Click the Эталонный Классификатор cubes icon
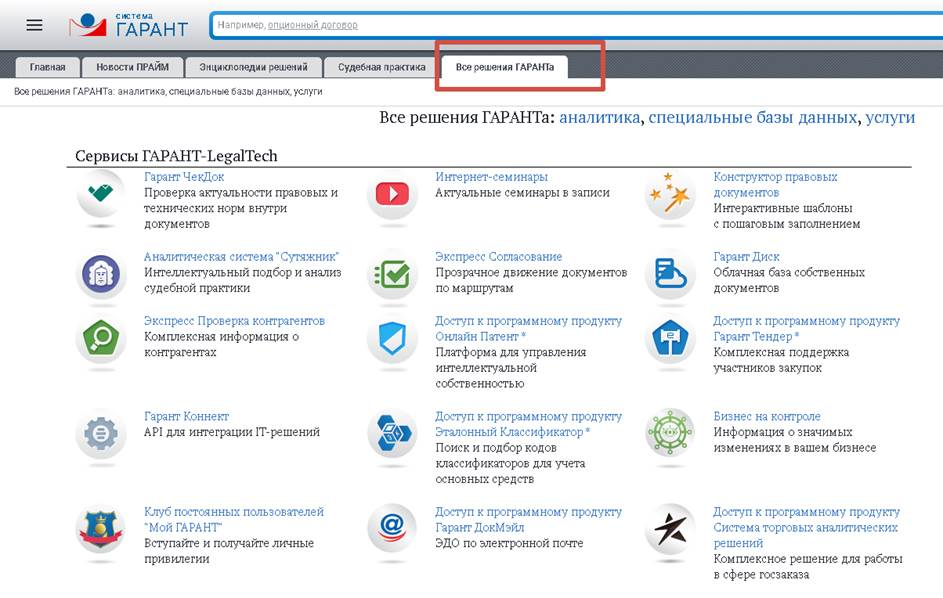This screenshot has height=598, width=943. pos(392,433)
